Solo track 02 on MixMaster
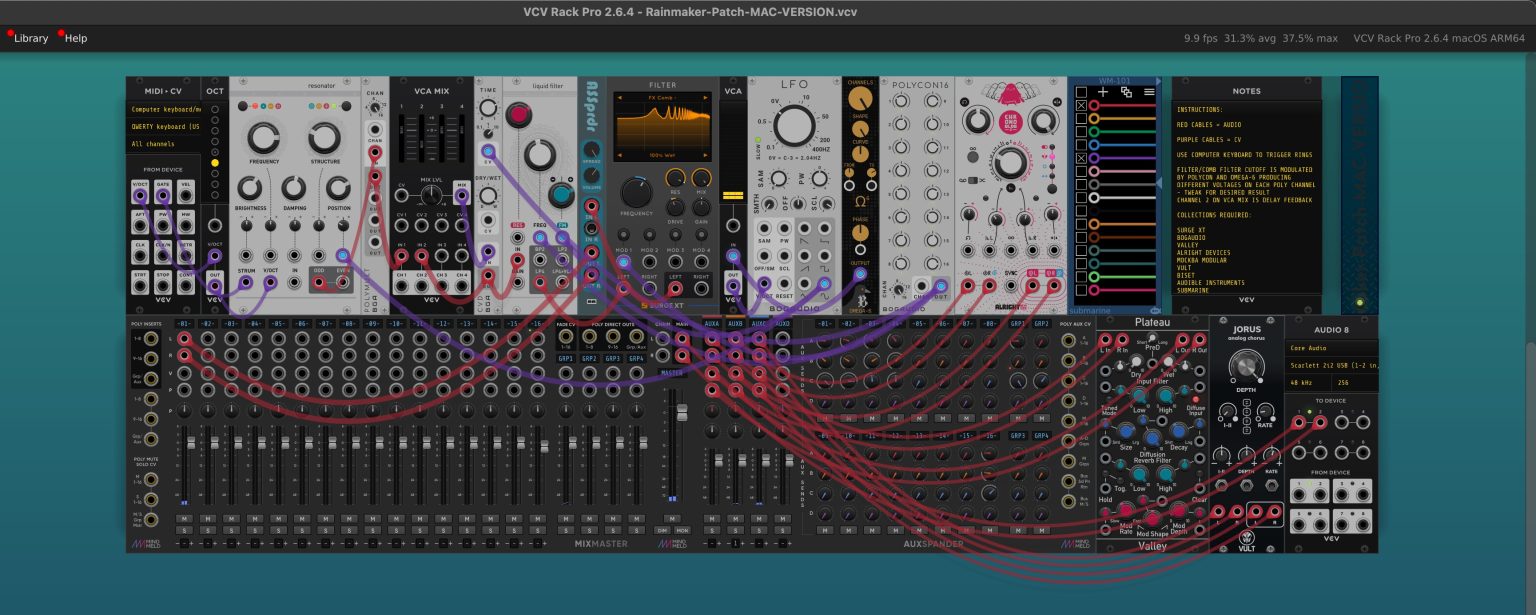Screen dimensions: 1536x615 (207, 529)
